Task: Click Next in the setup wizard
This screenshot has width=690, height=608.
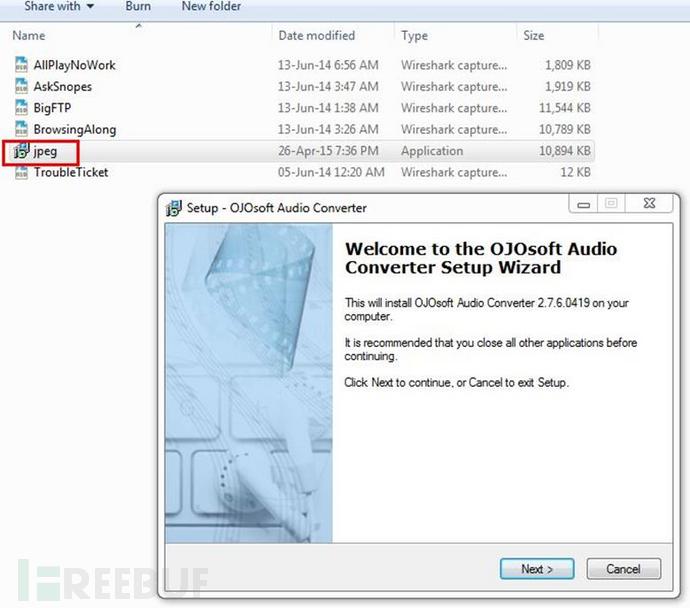Action: click(x=537, y=569)
